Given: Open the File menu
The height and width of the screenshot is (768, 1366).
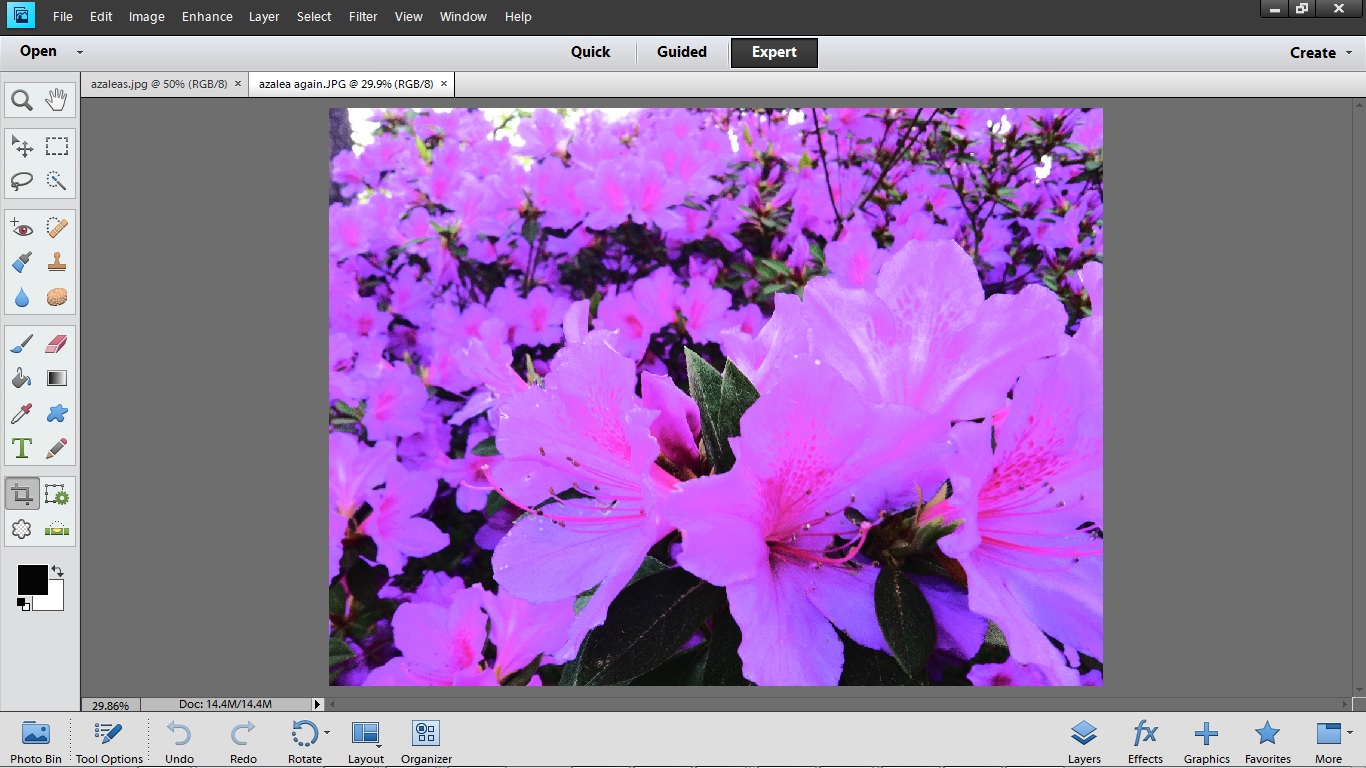Looking at the screenshot, I should [62, 17].
